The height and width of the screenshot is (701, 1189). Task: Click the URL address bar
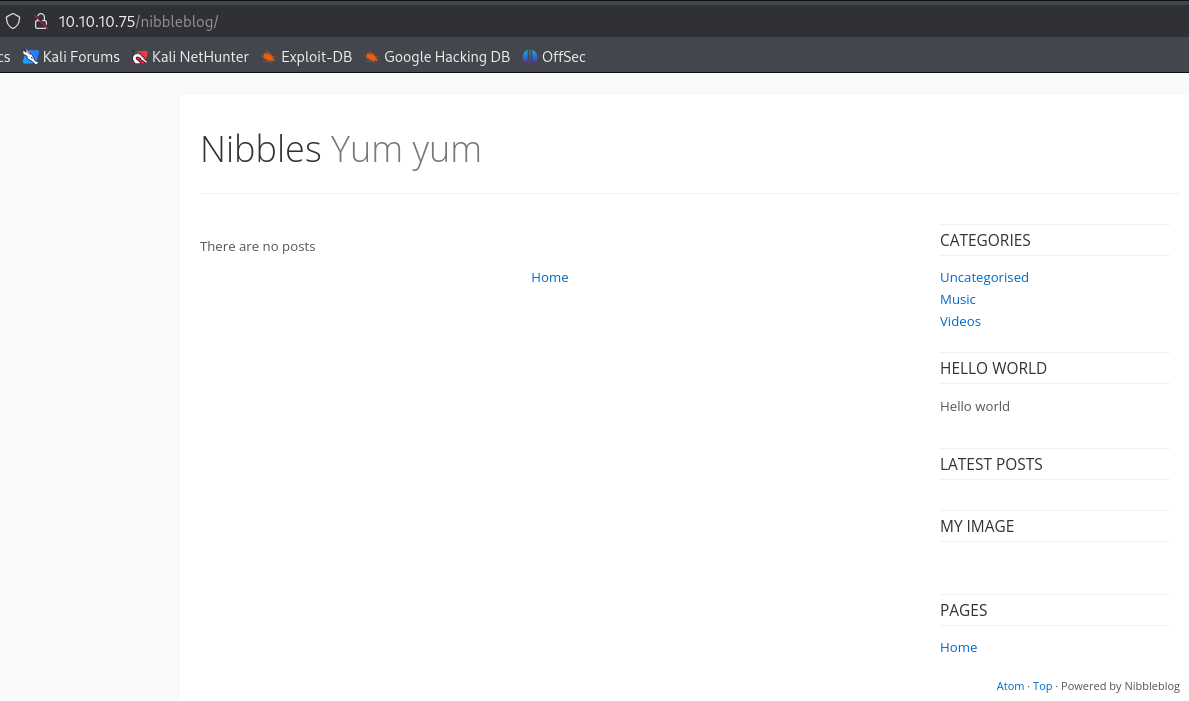(600, 21)
